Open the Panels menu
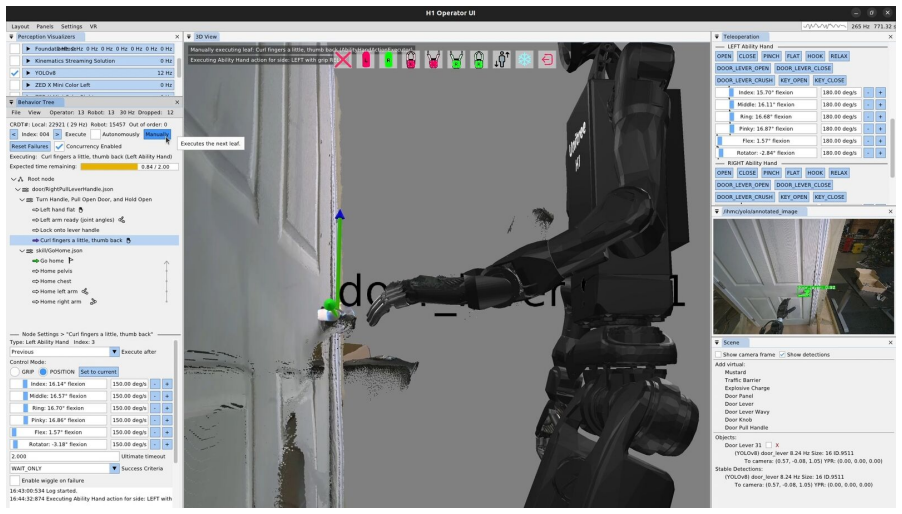902x514 pixels. [x=44, y=26]
